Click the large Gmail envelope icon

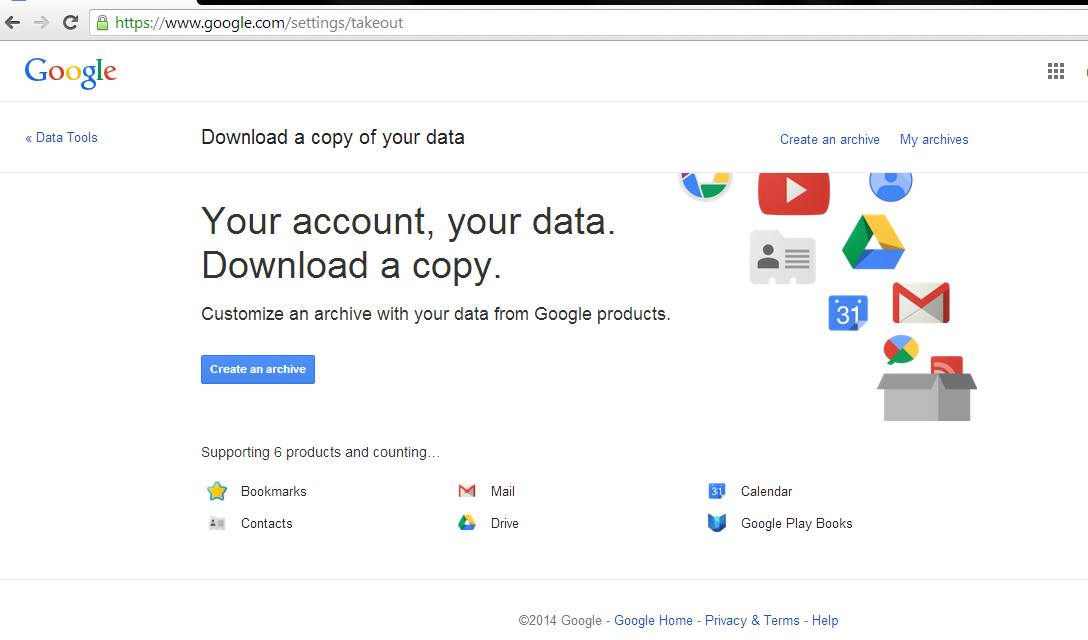pyautogui.click(x=921, y=303)
